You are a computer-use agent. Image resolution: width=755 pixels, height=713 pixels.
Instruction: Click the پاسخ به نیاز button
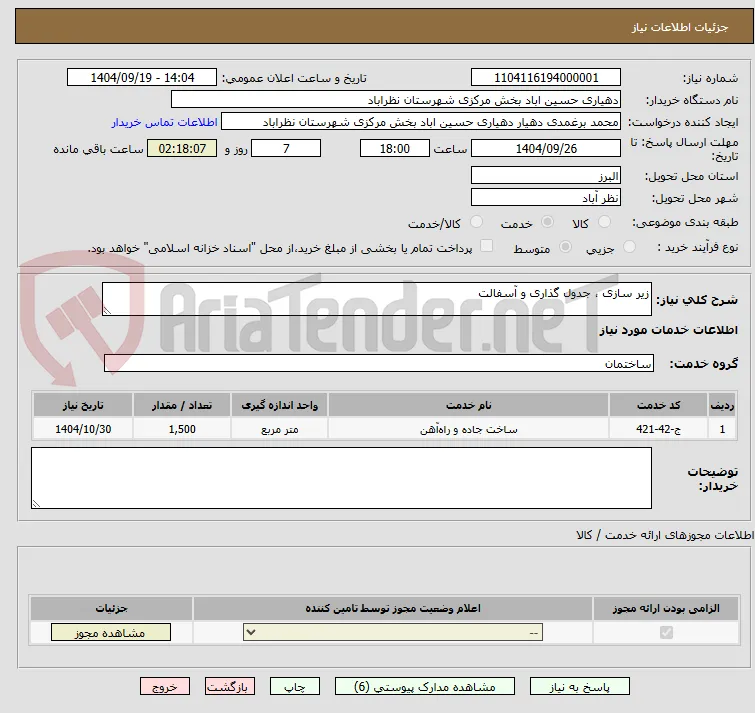click(x=579, y=687)
